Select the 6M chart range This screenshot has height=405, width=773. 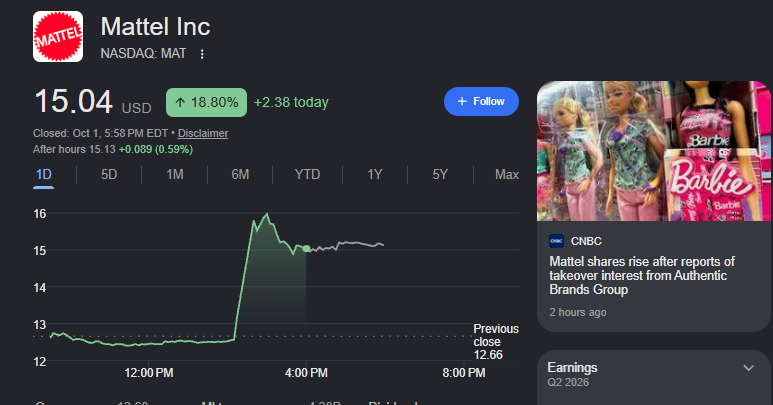(240, 174)
